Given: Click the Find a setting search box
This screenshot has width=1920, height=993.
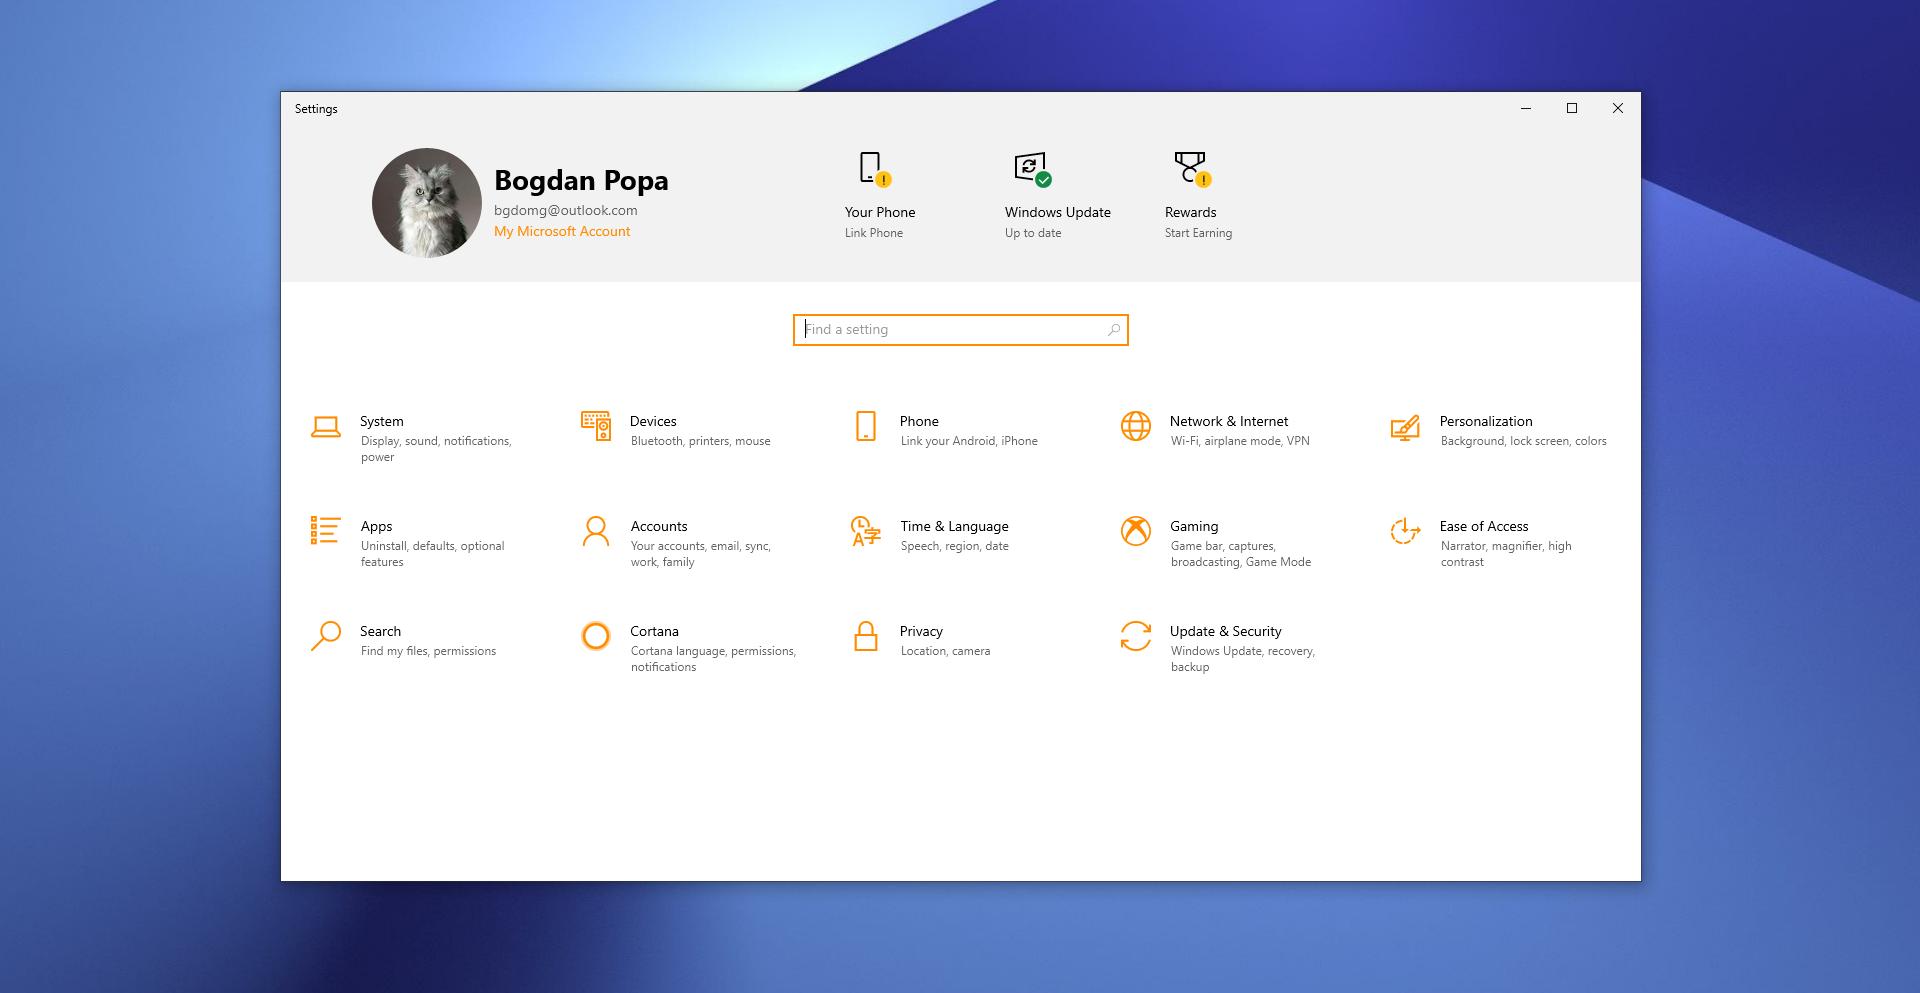Looking at the screenshot, I should 959,329.
